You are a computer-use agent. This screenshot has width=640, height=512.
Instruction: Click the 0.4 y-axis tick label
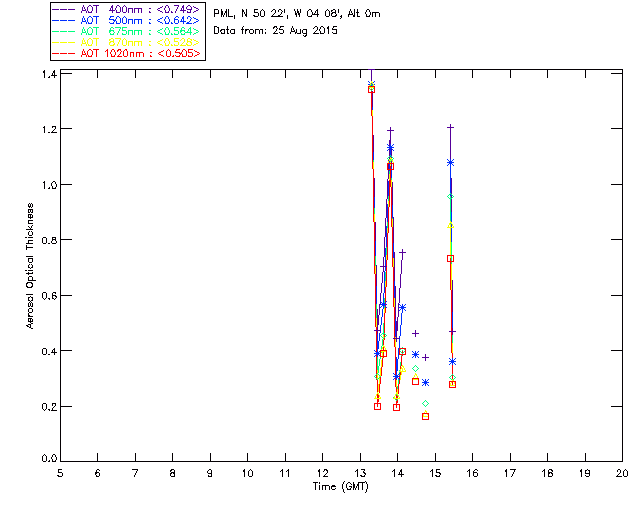[49, 351]
